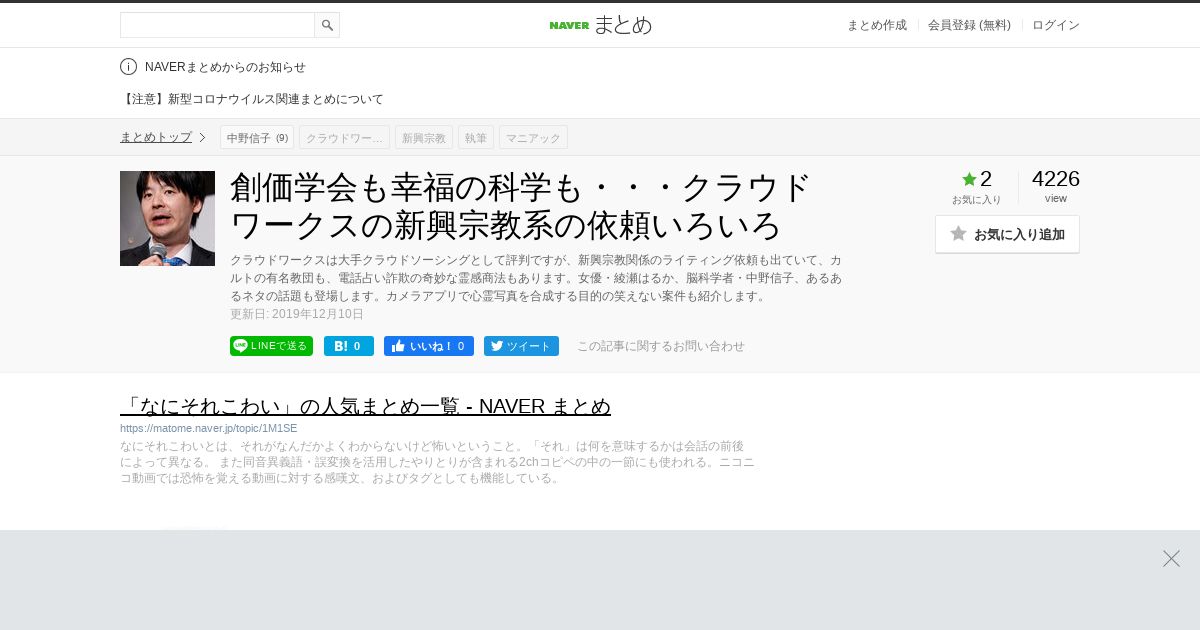Share via LINEで送る button
The width and height of the screenshot is (1200, 630).
[x=271, y=346]
